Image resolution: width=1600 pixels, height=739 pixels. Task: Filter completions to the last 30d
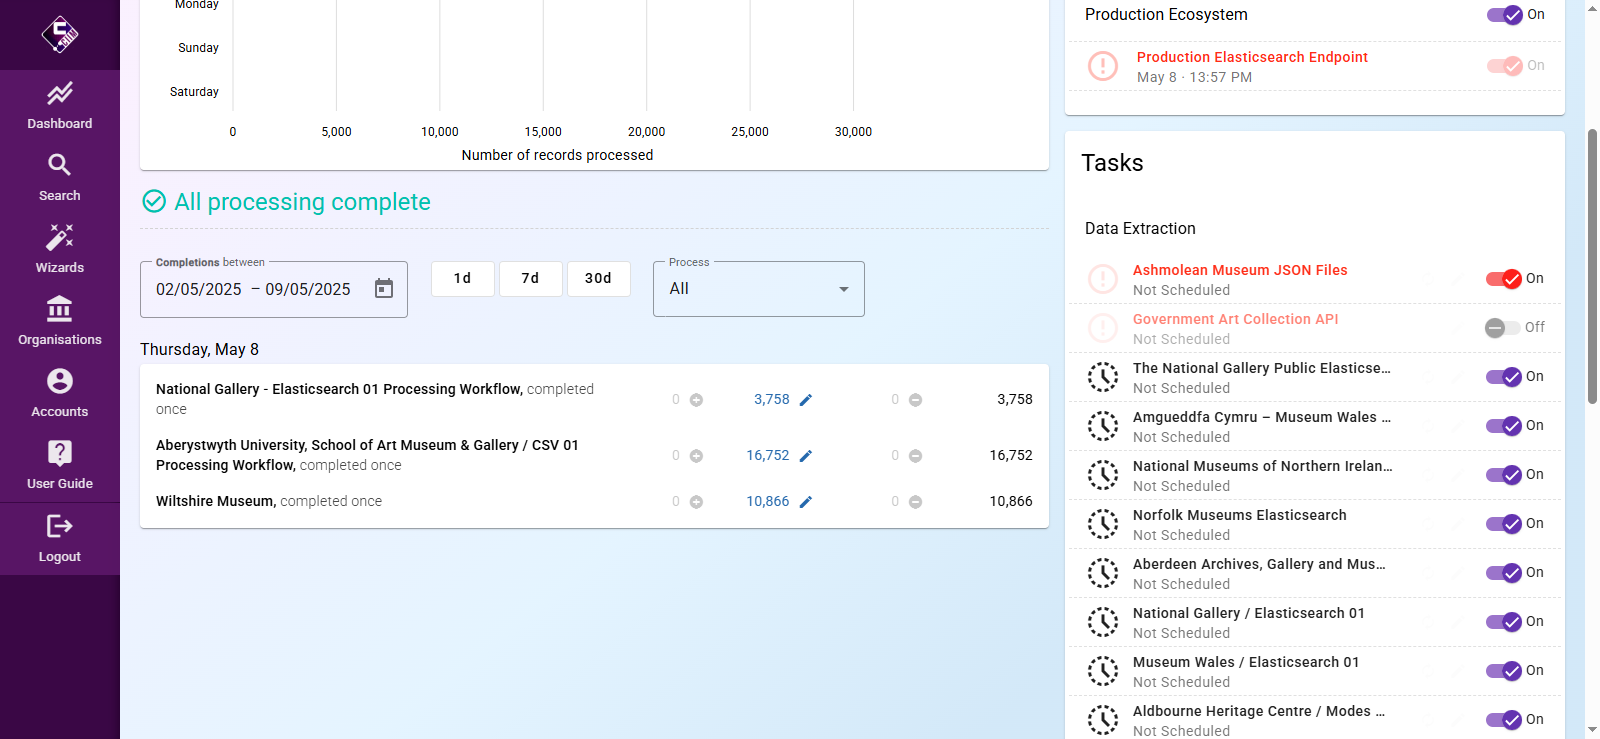coord(599,279)
